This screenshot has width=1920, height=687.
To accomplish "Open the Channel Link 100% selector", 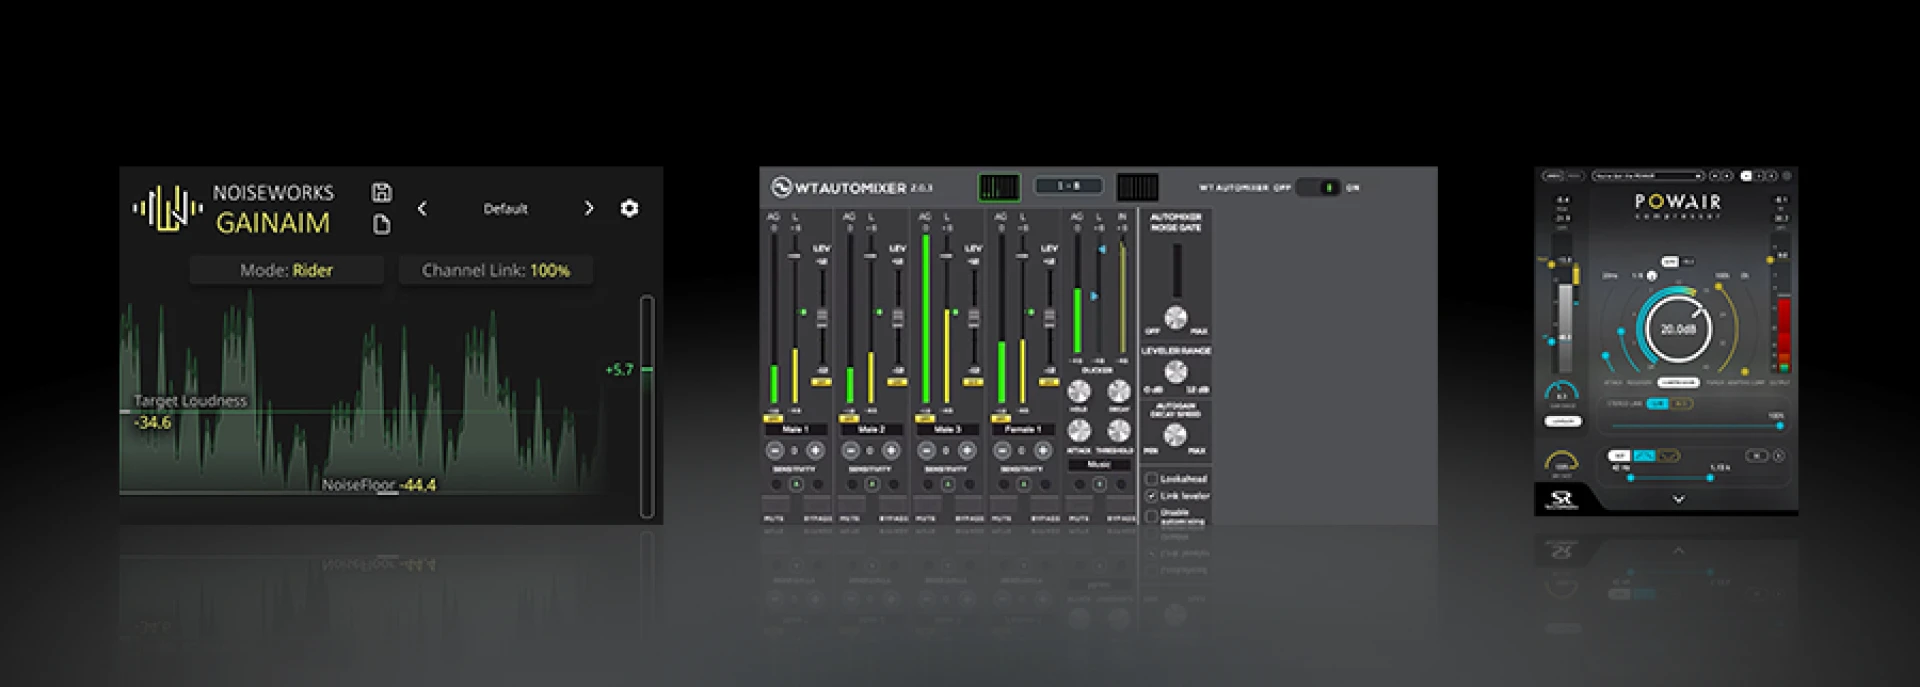I will [495, 270].
